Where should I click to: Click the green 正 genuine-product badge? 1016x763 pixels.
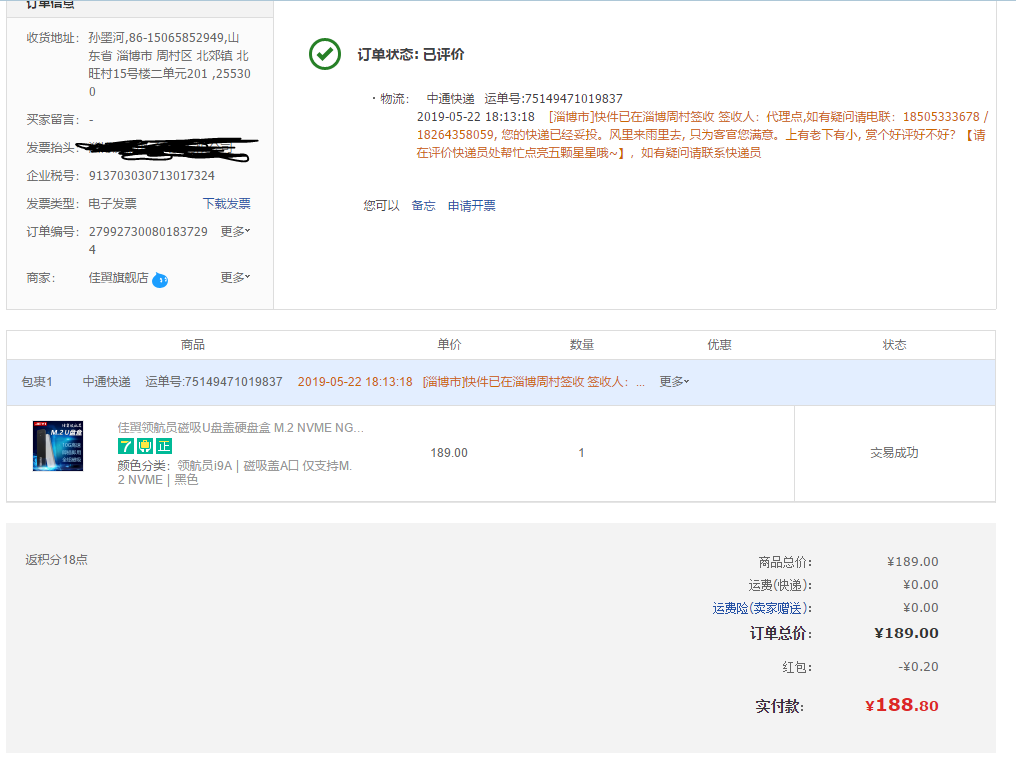(x=164, y=446)
